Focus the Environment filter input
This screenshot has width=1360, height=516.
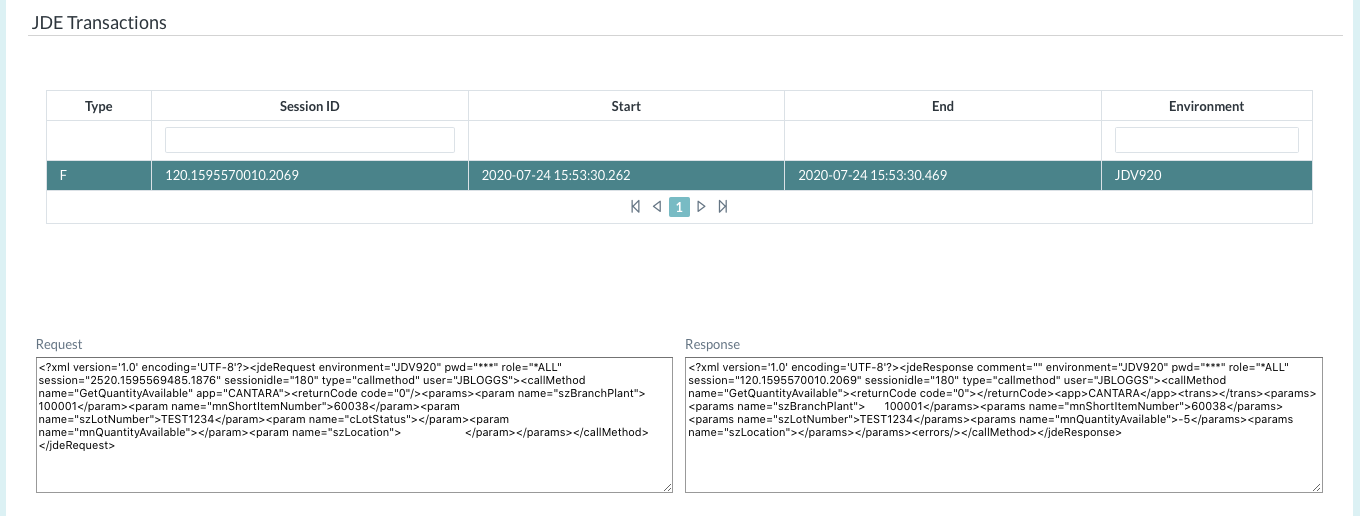point(1206,140)
